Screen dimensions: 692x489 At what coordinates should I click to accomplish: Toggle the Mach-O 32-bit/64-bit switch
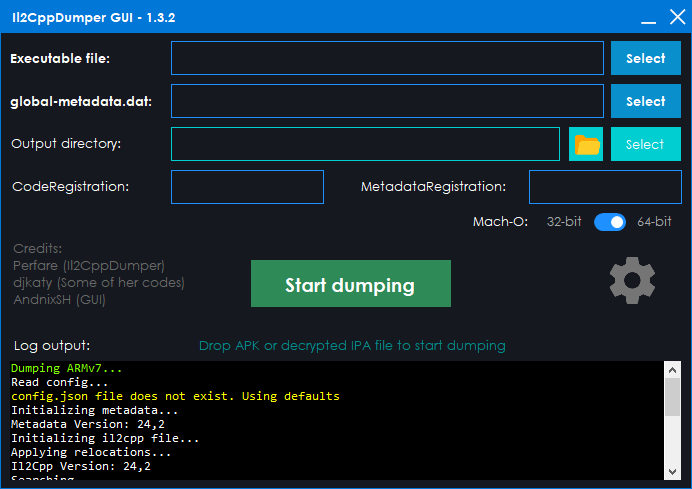click(609, 222)
